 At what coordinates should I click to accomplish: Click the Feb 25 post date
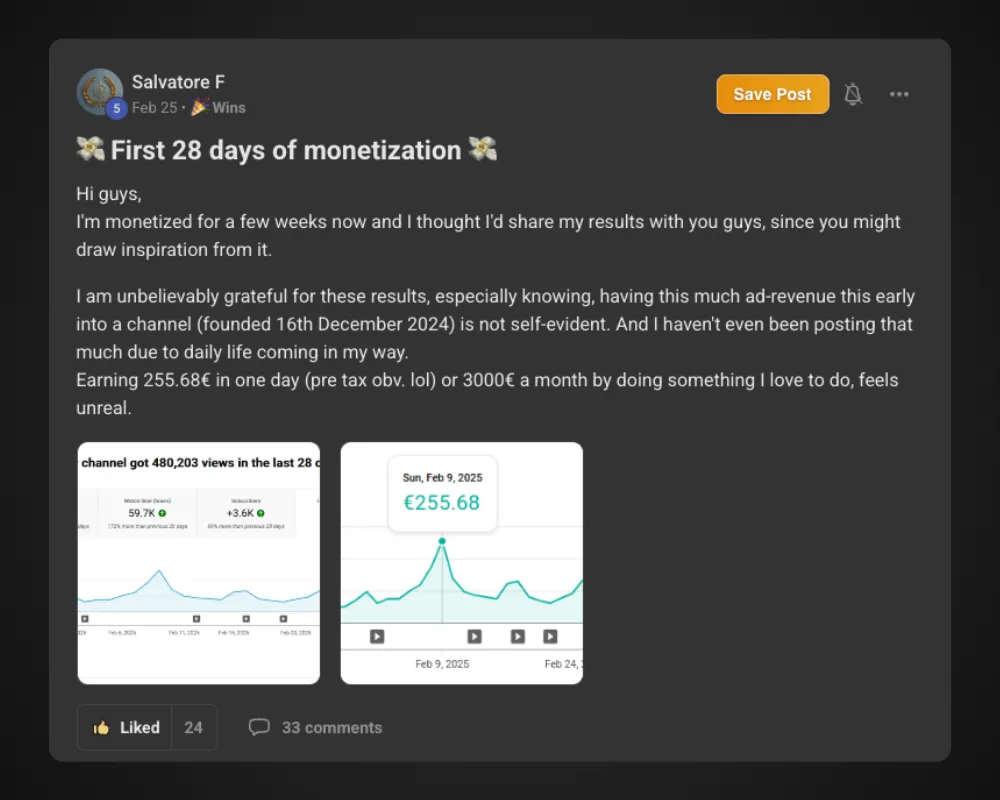[153, 107]
